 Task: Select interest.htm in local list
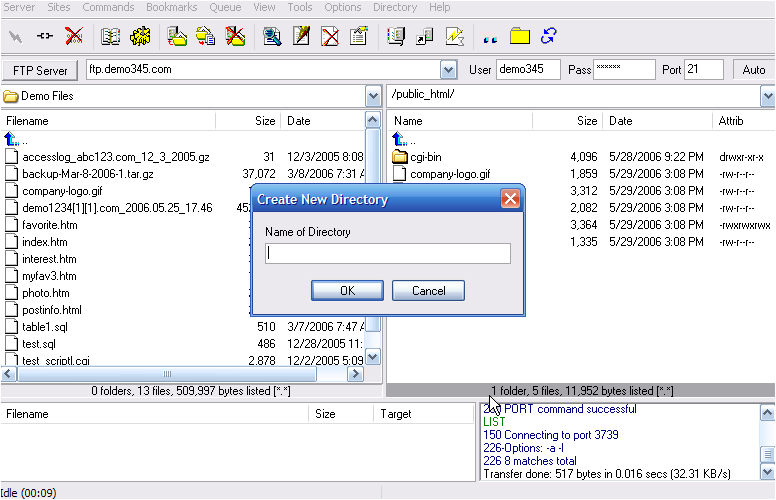[x=49, y=259]
